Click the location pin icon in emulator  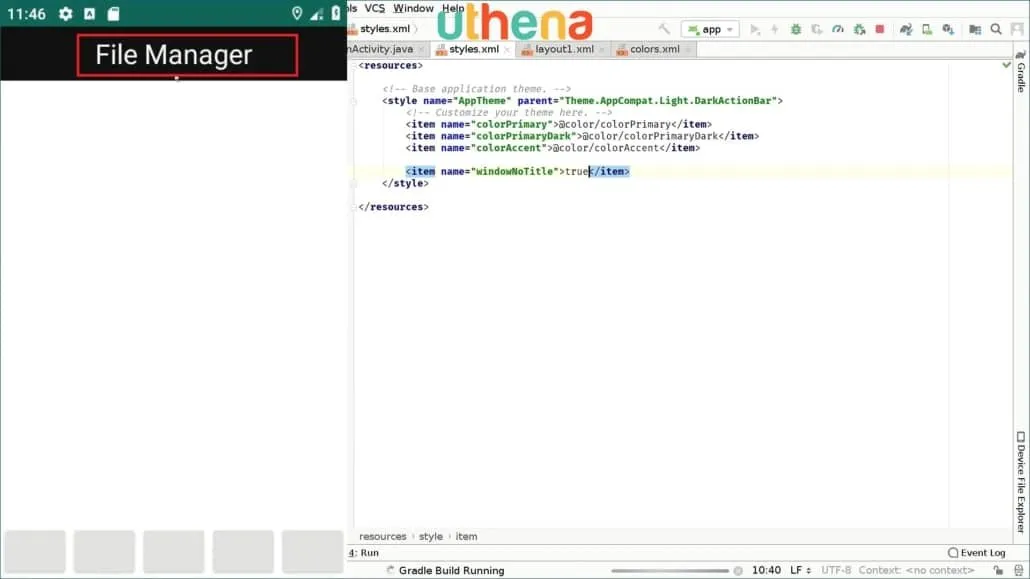pos(297,14)
